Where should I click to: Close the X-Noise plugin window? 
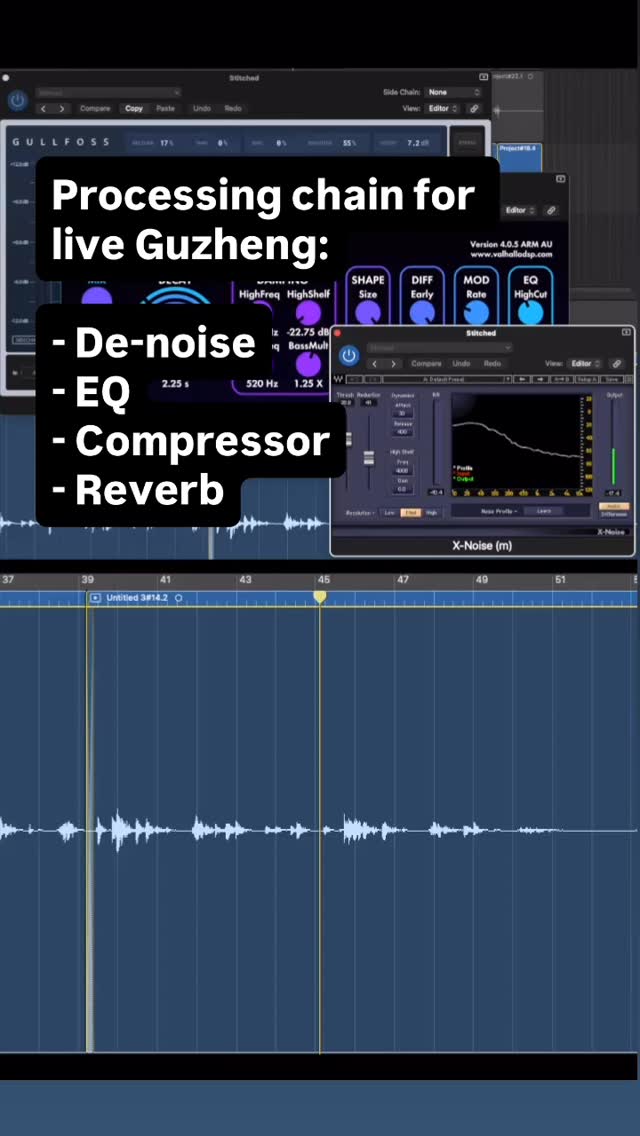pyautogui.click(x=337, y=333)
